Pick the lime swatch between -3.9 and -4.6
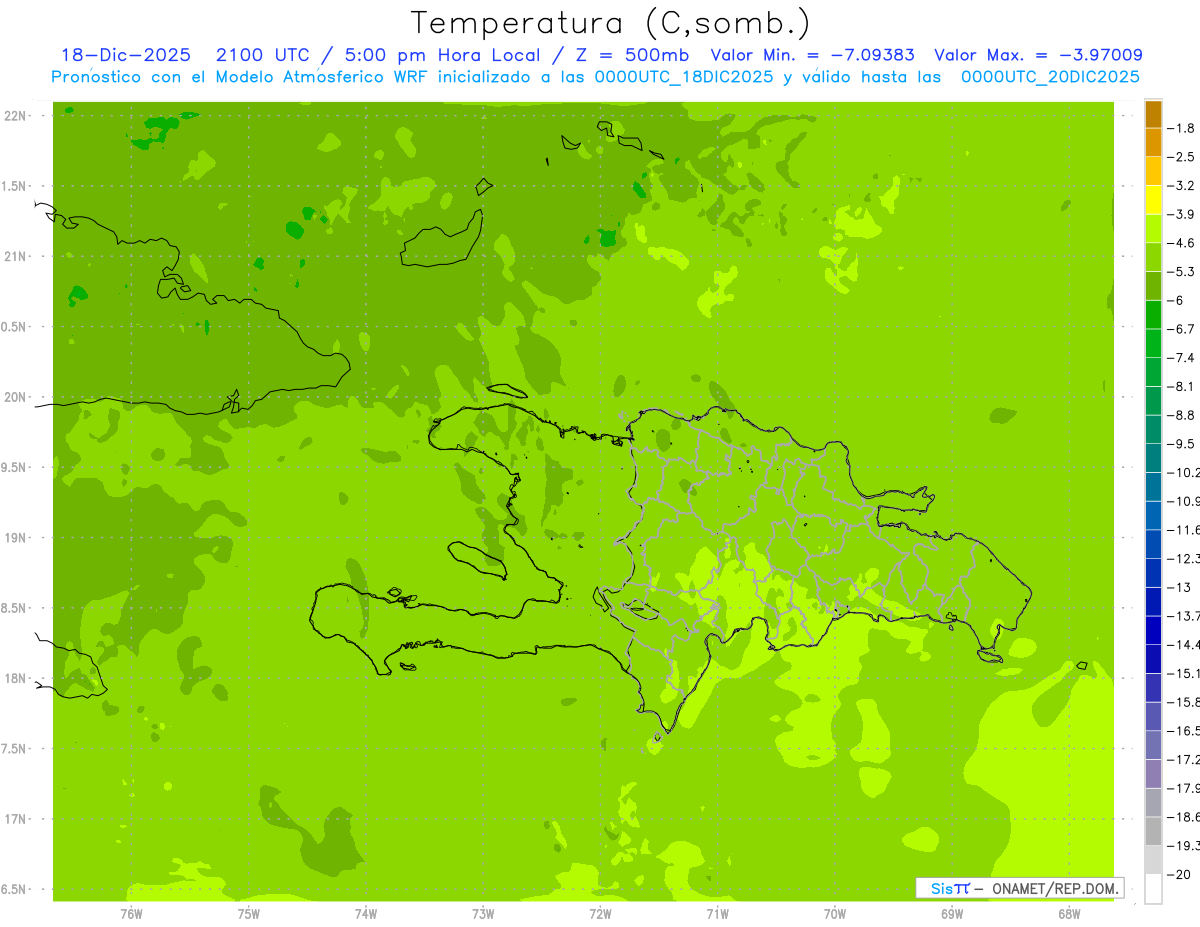This screenshot has width=1200, height=927. coord(1153,228)
